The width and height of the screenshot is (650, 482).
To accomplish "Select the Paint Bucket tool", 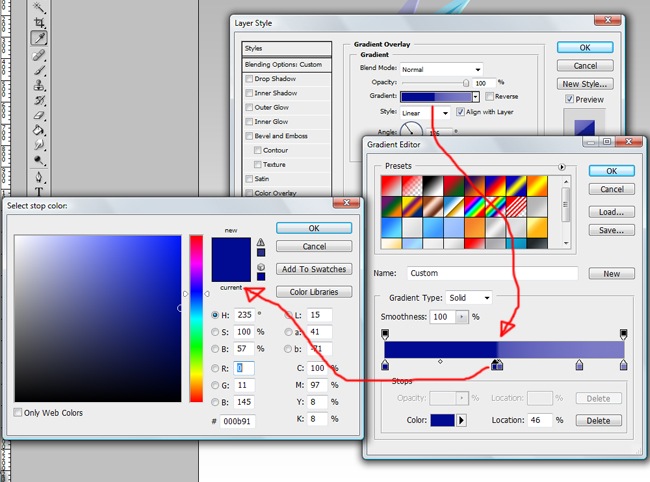I will click(x=40, y=130).
